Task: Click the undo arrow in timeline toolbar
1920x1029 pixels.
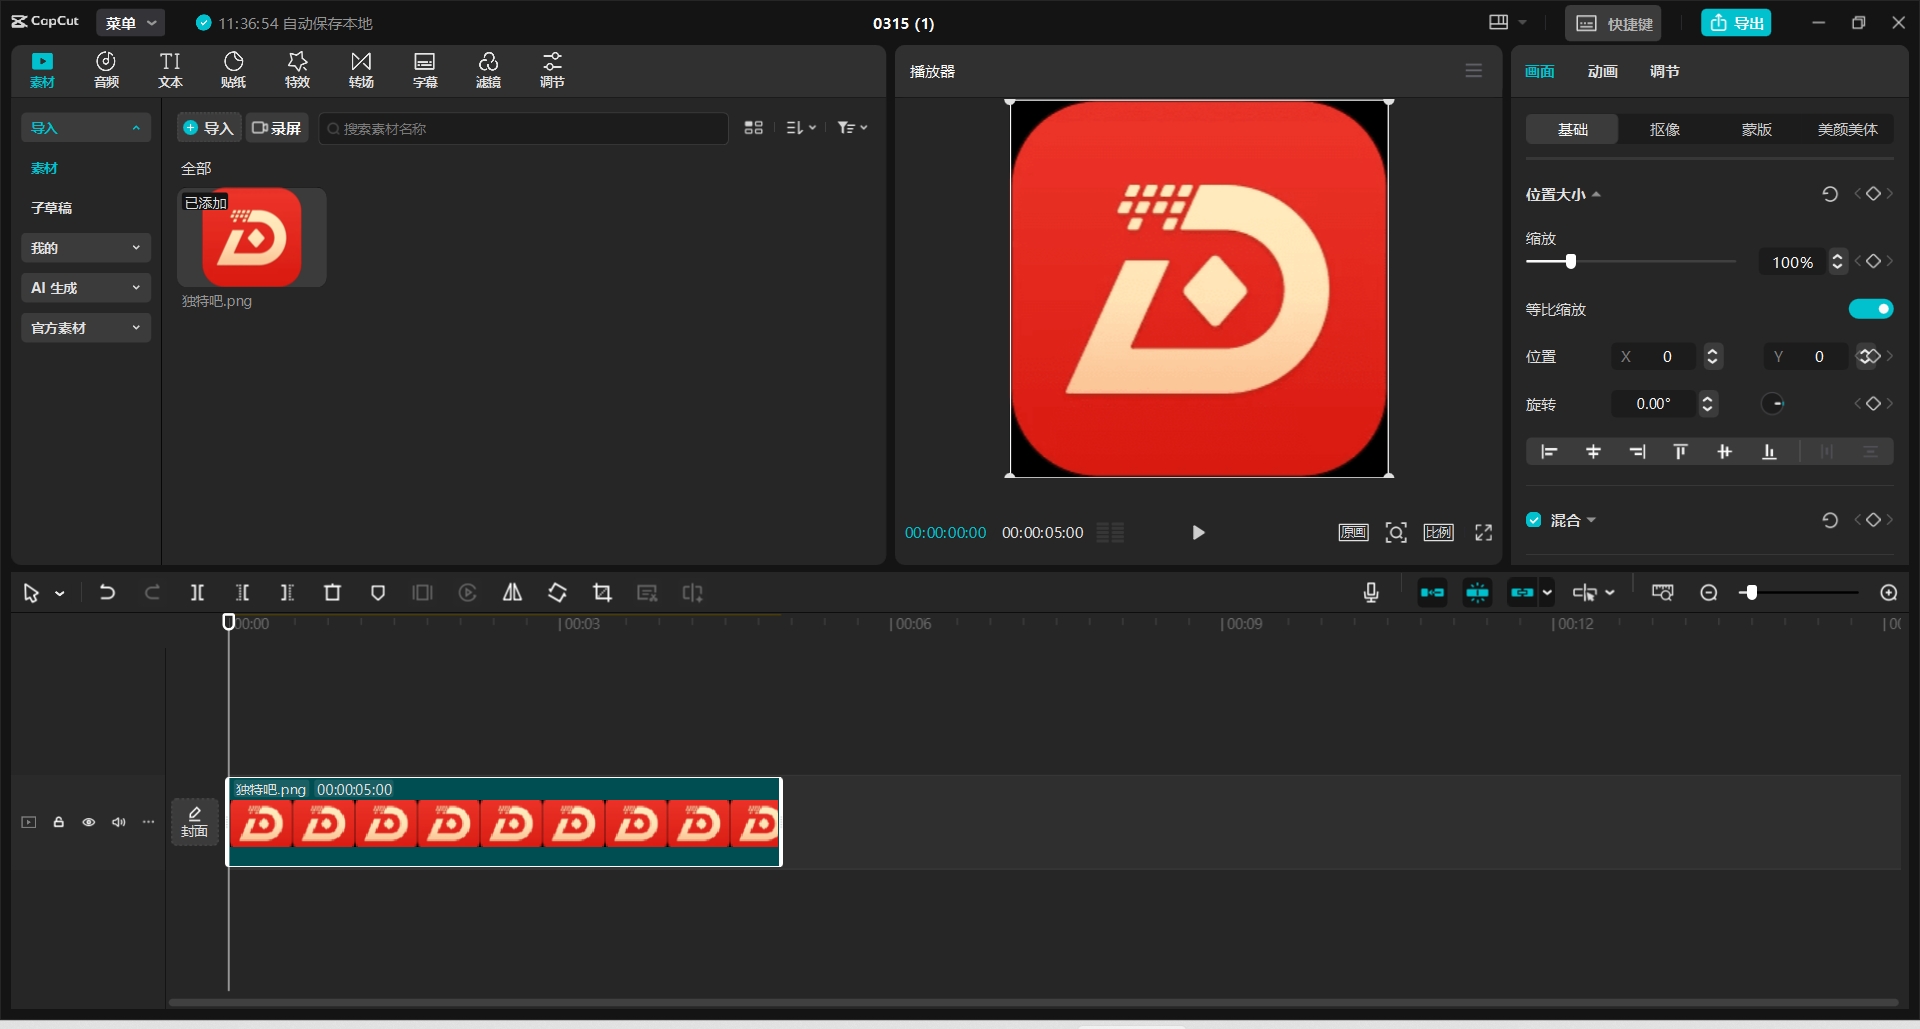Action: (107, 593)
